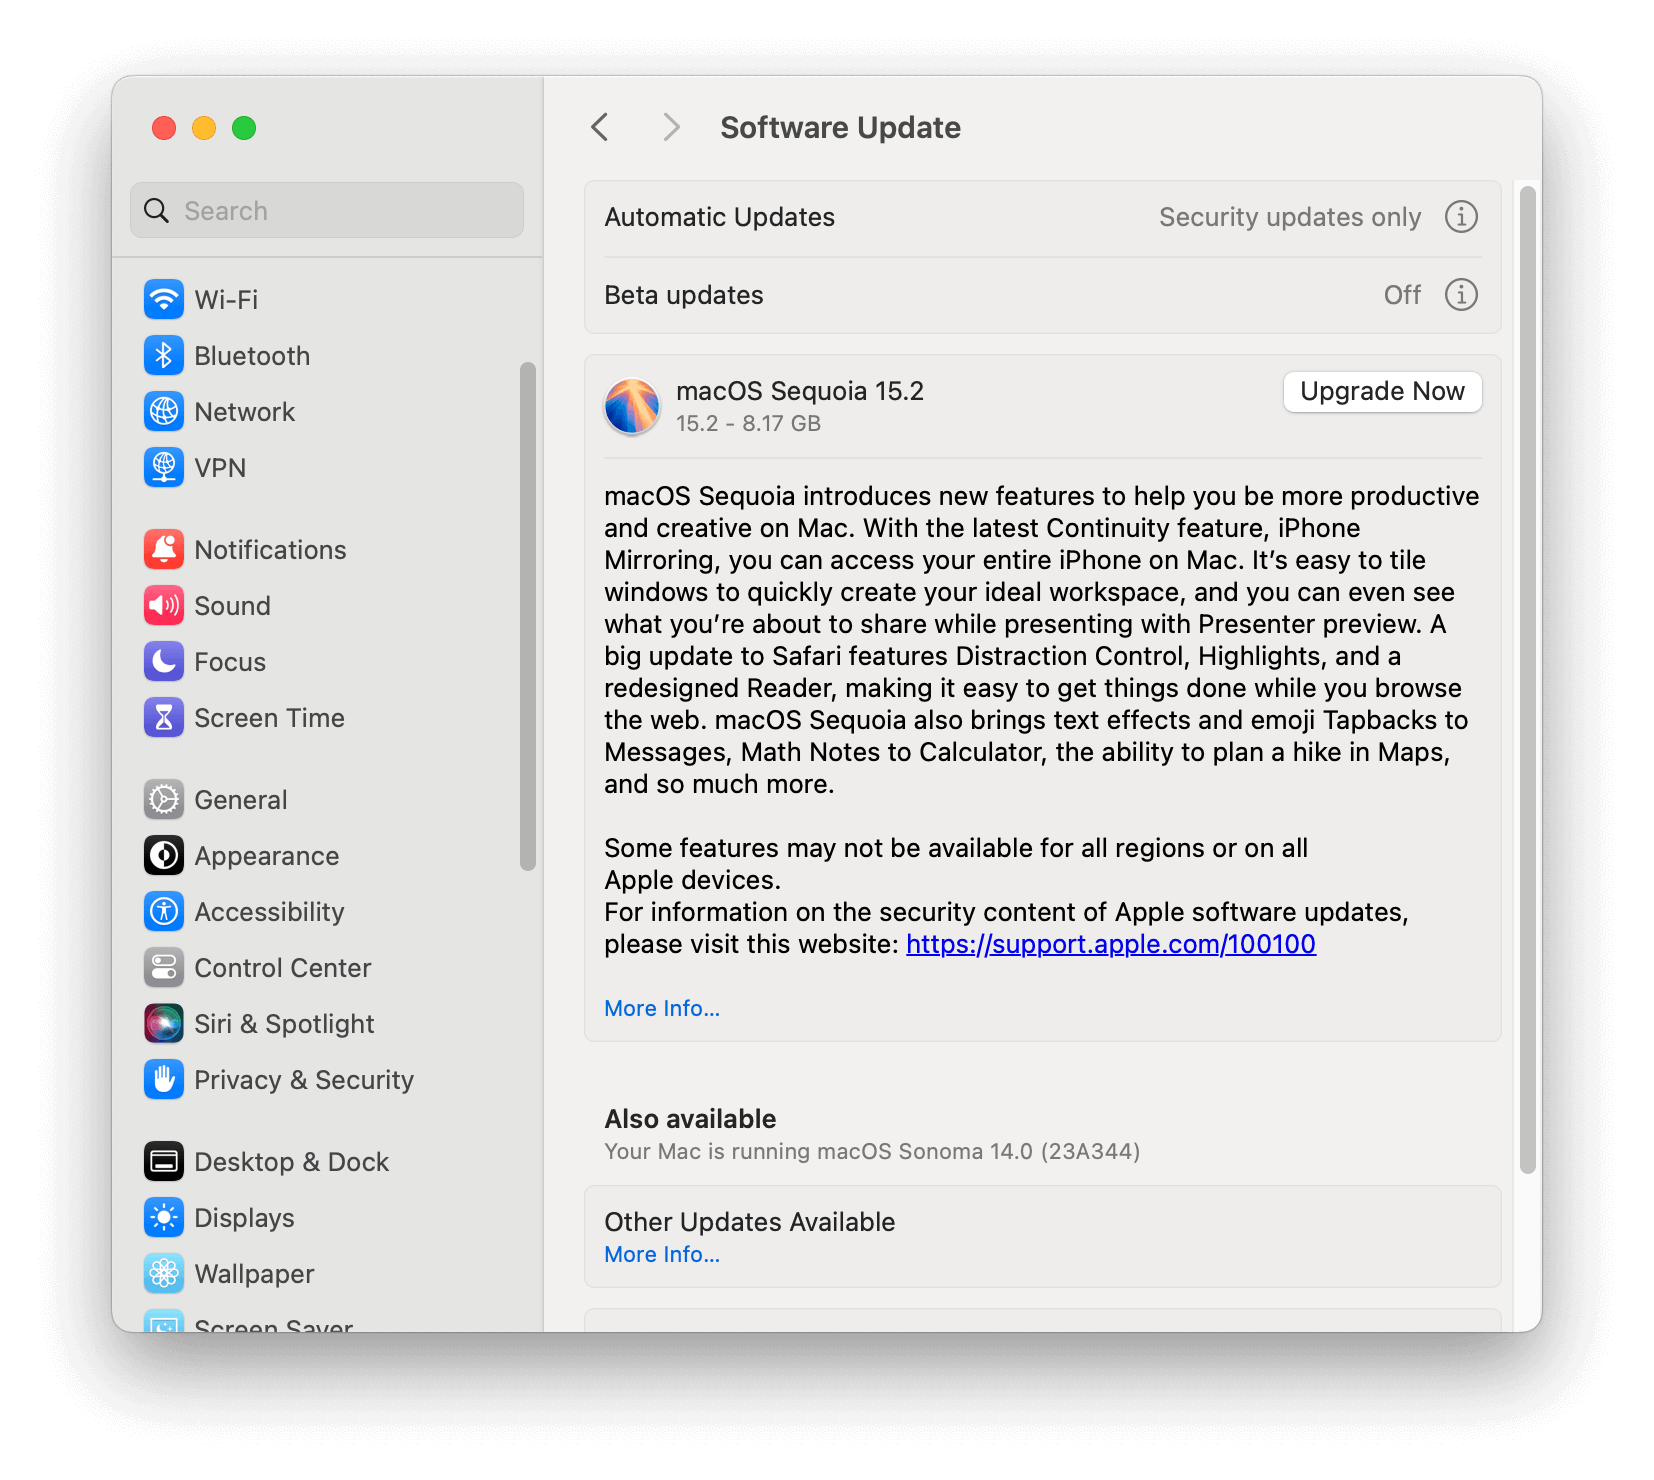The width and height of the screenshot is (1654, 1480).
Task: Select Sound label in the sidebar
Action: tap(232, 606)
